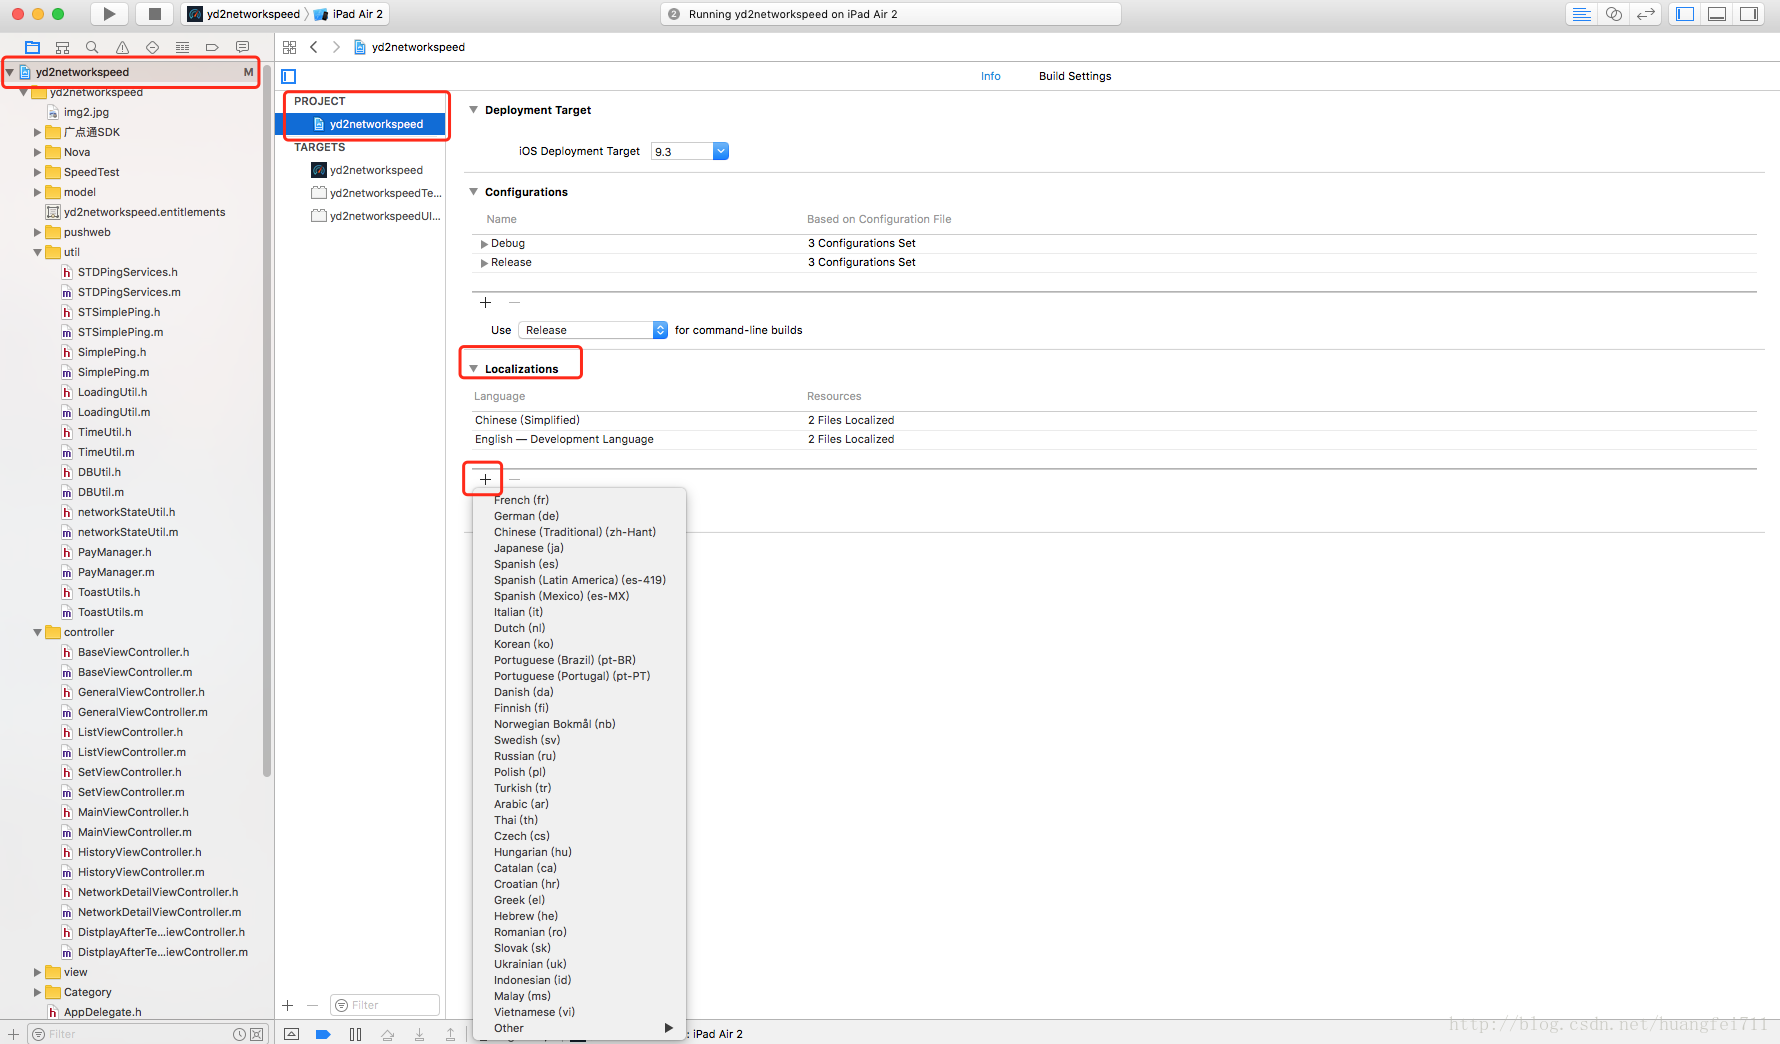Open the Test navigator diamond icon
This screenshot has height=1044, width=1780.
click(x=152, y=47)
